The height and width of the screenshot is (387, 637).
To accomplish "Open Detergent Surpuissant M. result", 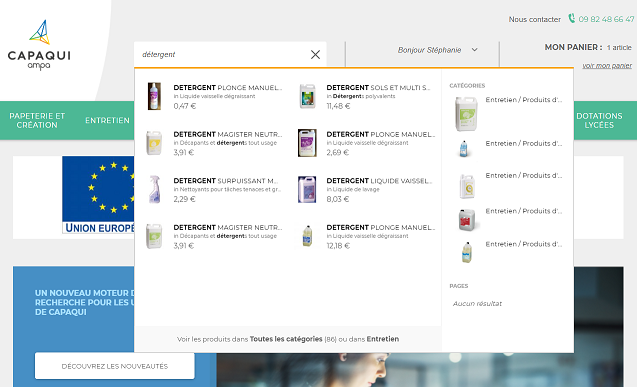I will point(226,181).
